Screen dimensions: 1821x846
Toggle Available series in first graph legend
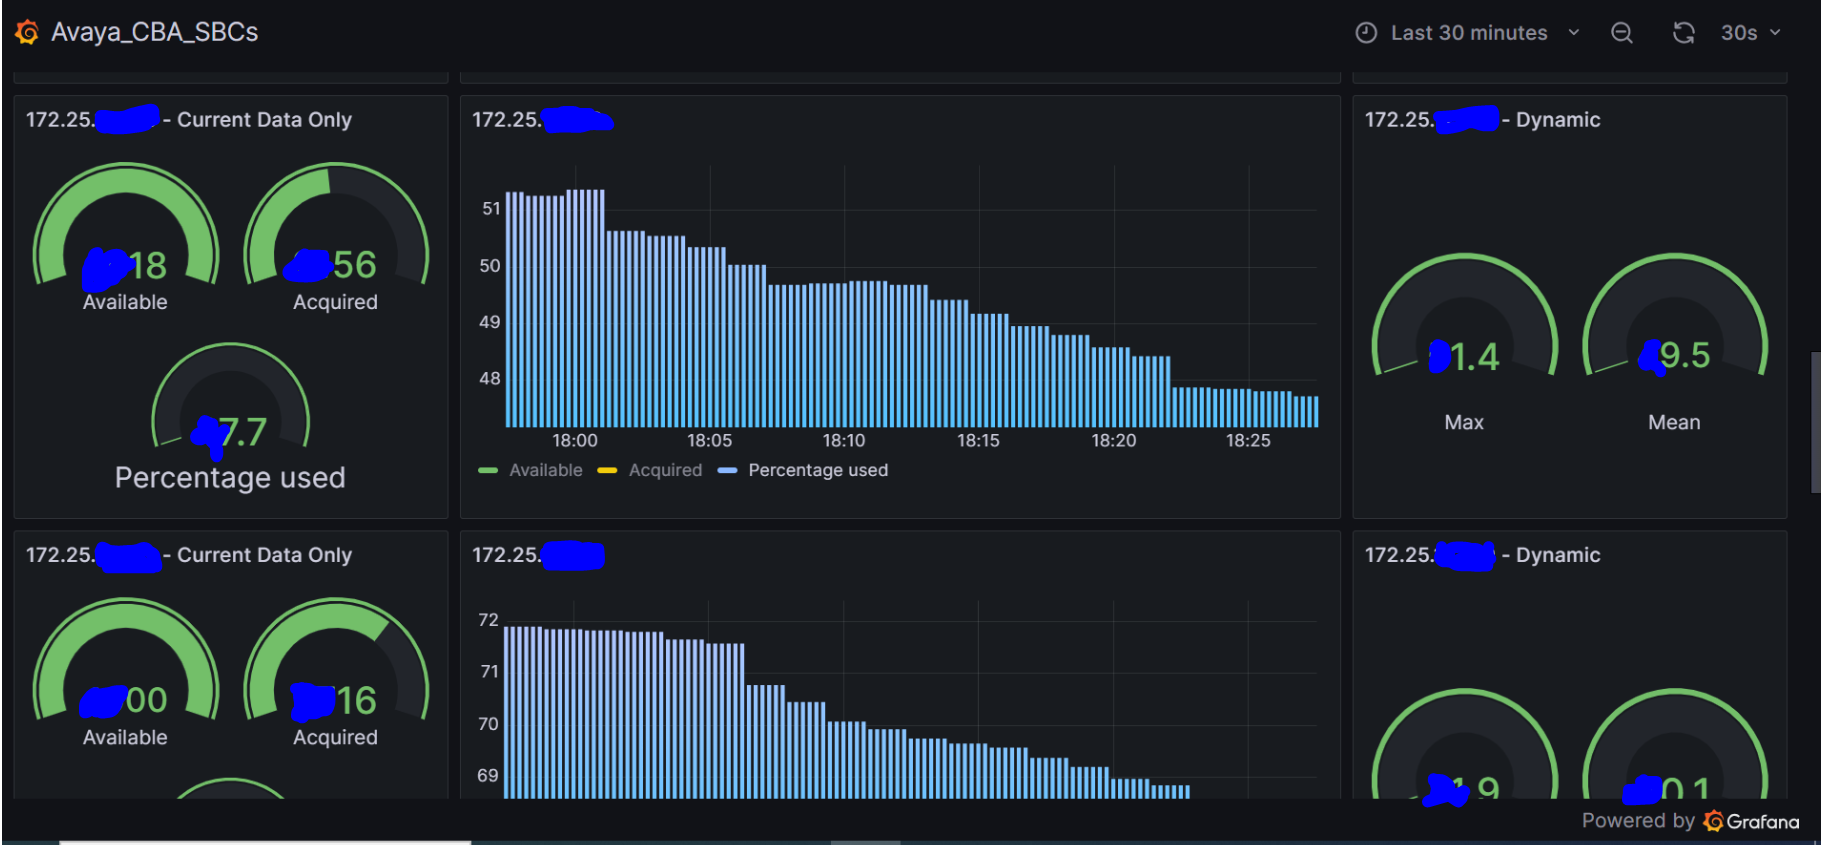click(546, 470)
